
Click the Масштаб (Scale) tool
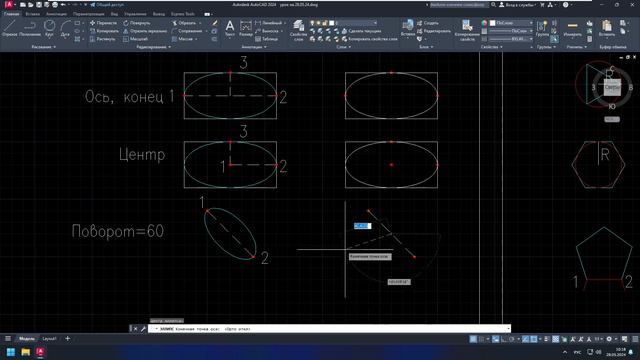pos(135,39)
